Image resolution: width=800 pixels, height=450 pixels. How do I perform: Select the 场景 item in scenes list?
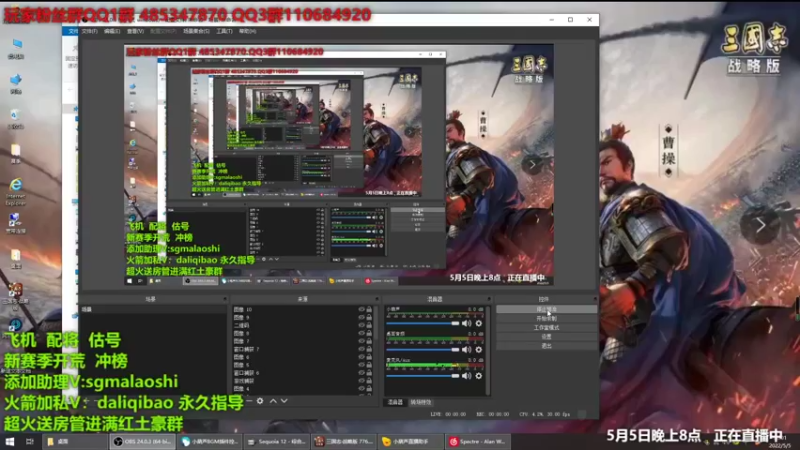(153, 309)
